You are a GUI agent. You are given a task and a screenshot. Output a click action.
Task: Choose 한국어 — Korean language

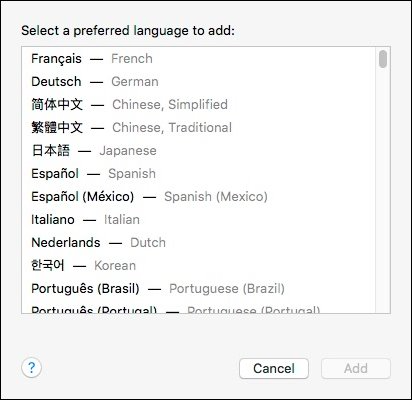click(x=199, y=266)
